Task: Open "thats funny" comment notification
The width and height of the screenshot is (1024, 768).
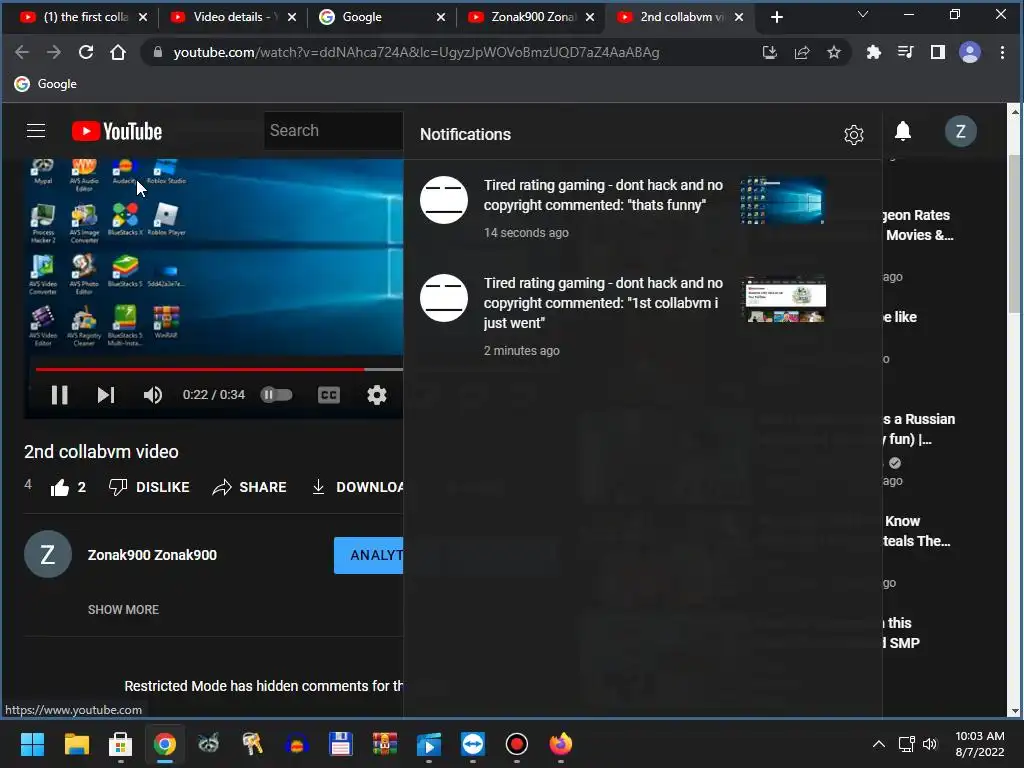Action: pos(643,208)
